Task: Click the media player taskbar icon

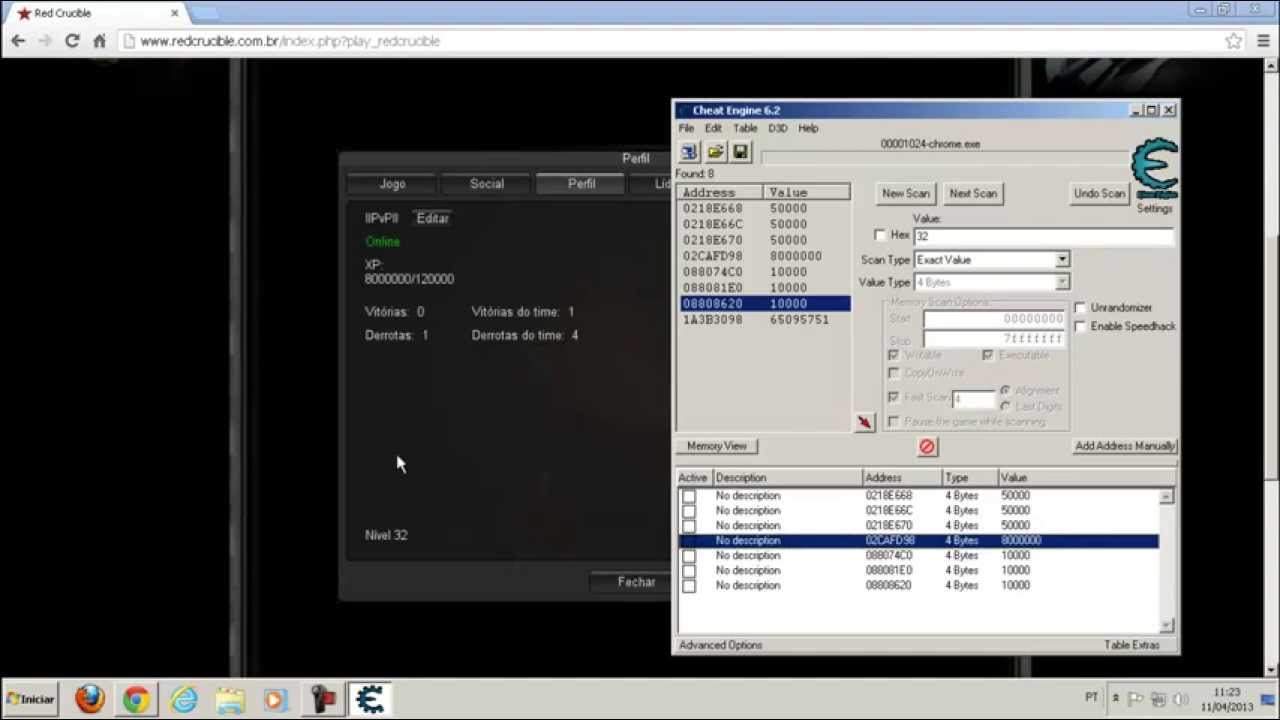Action: click(276, 699)
